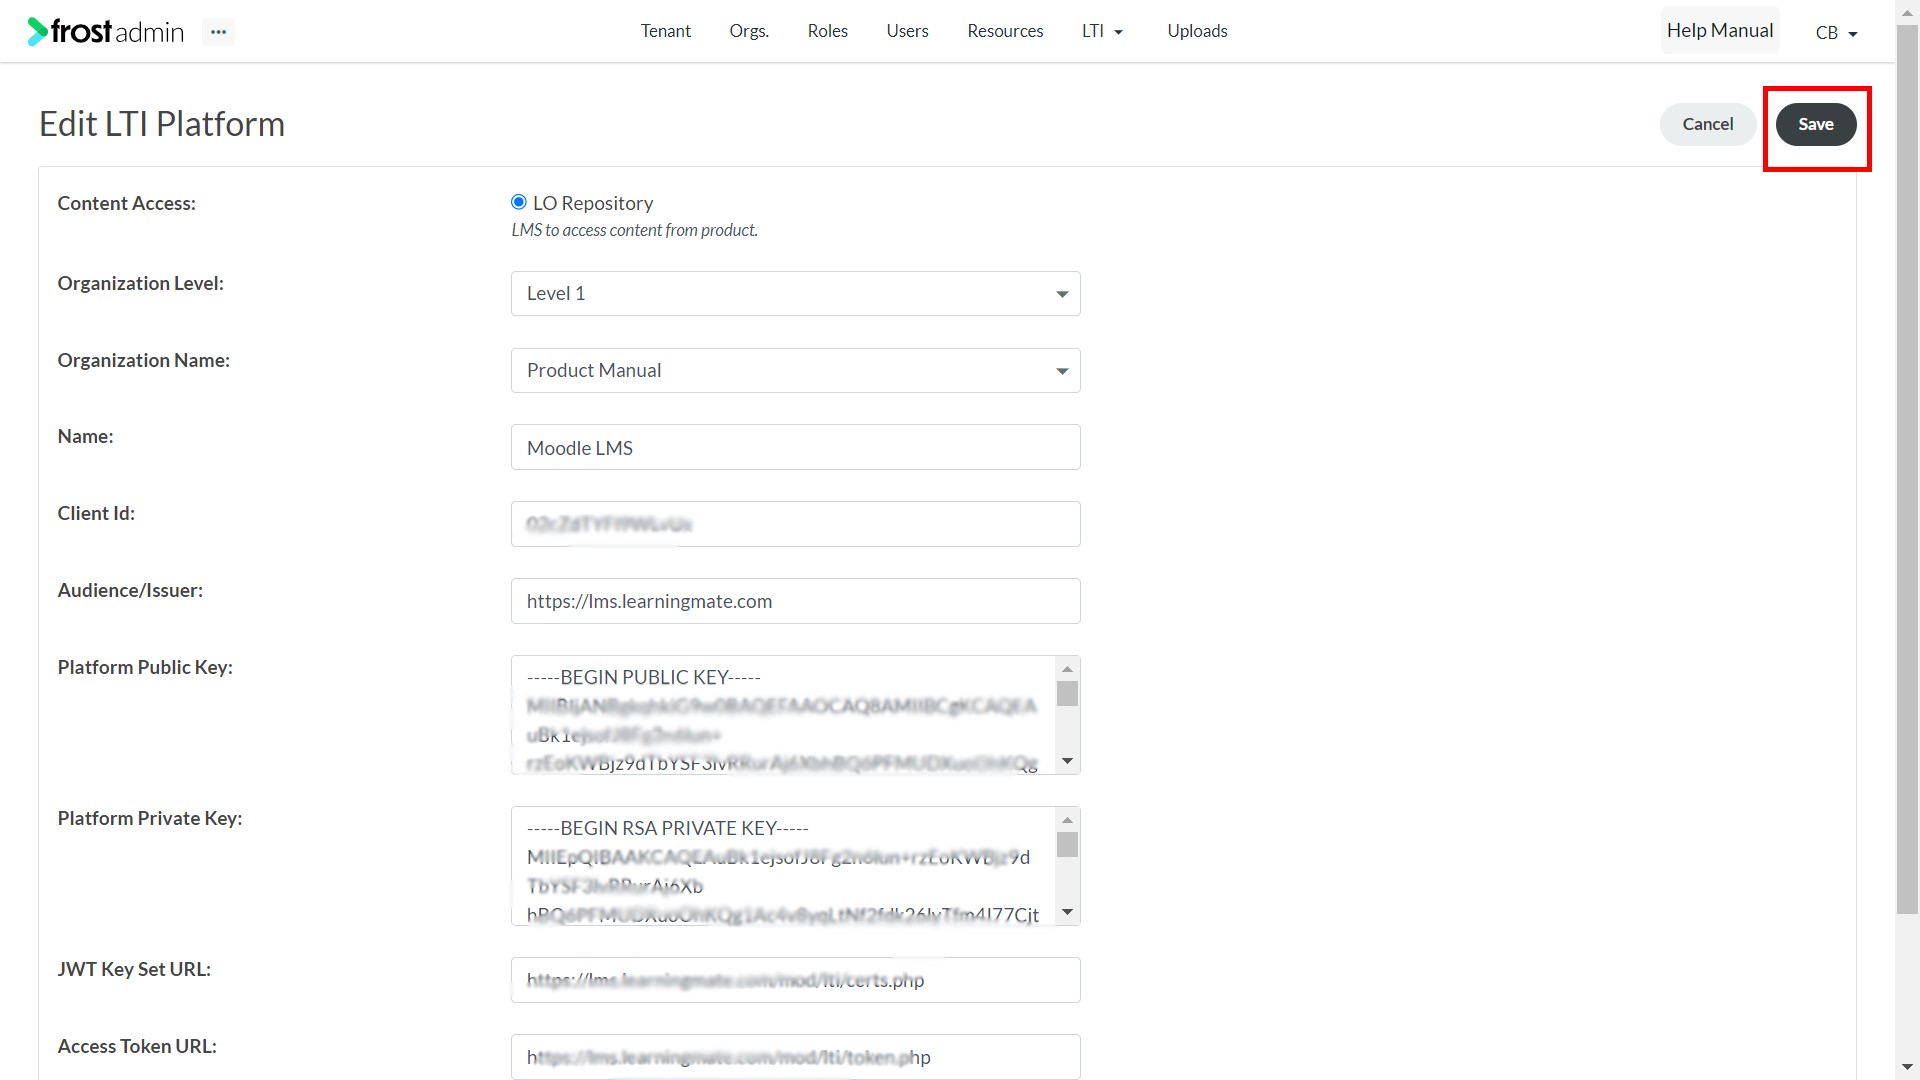Open the Help Manual
The image size is (1920, 1080).
1720,31
